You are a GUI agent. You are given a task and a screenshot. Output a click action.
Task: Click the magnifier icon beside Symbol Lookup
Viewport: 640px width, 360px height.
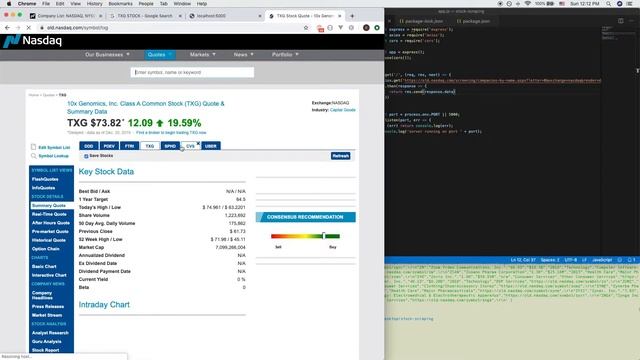tap(33, 156)
